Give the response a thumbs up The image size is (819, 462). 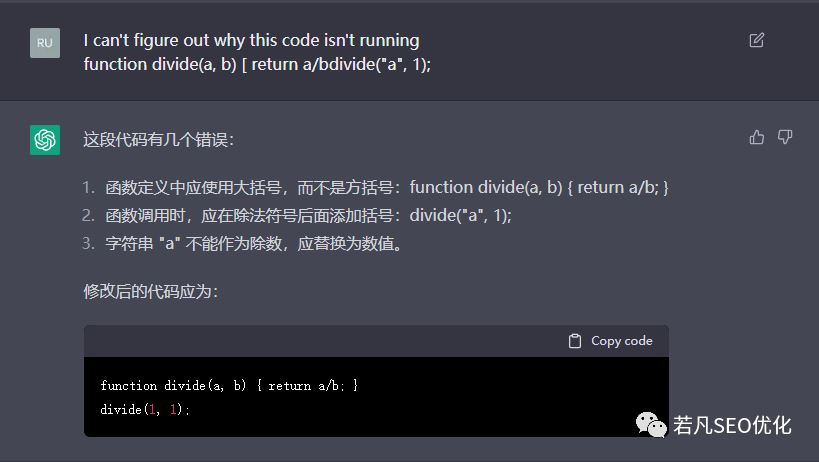757,137
